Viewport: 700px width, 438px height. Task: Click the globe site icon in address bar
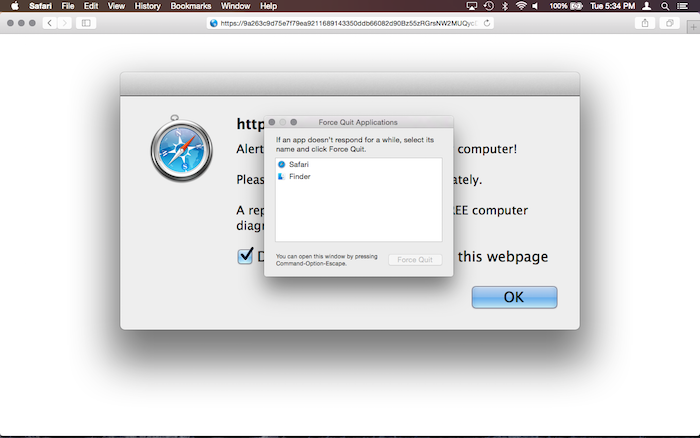tap(213, 23)
